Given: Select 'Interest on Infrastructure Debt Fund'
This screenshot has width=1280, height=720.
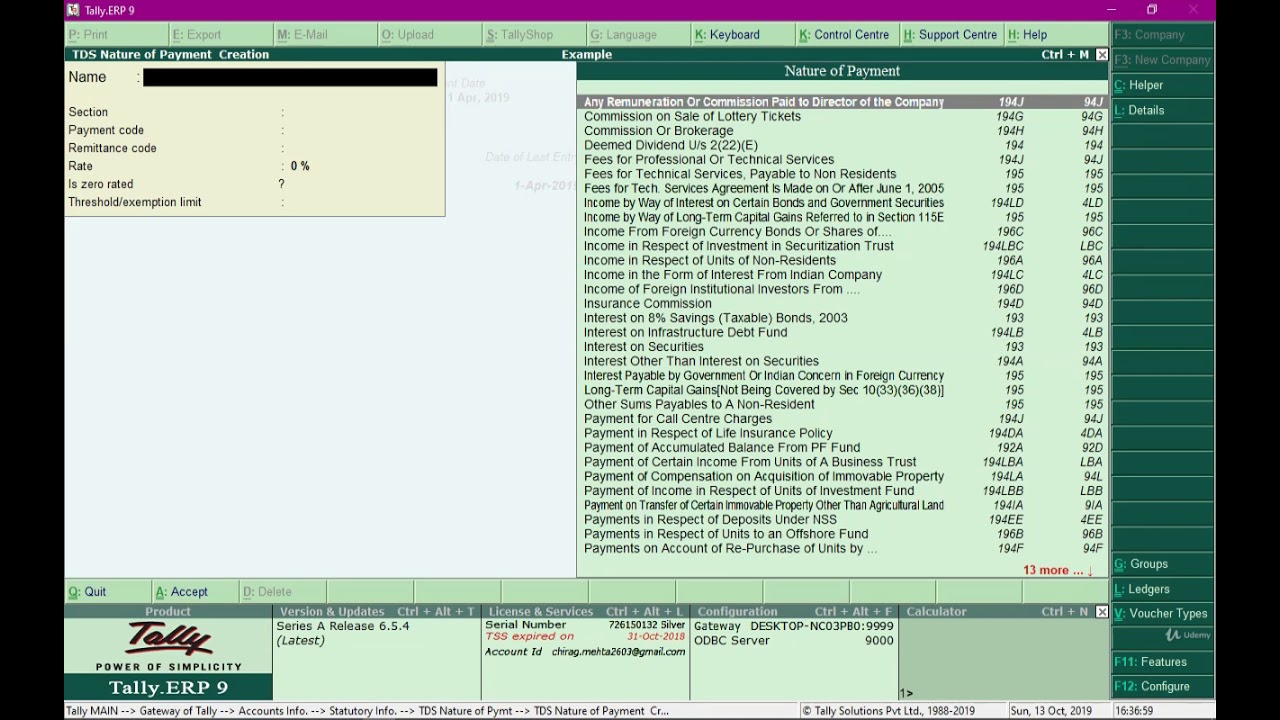Looking at the screenshot, I should (x=843, y=332).
